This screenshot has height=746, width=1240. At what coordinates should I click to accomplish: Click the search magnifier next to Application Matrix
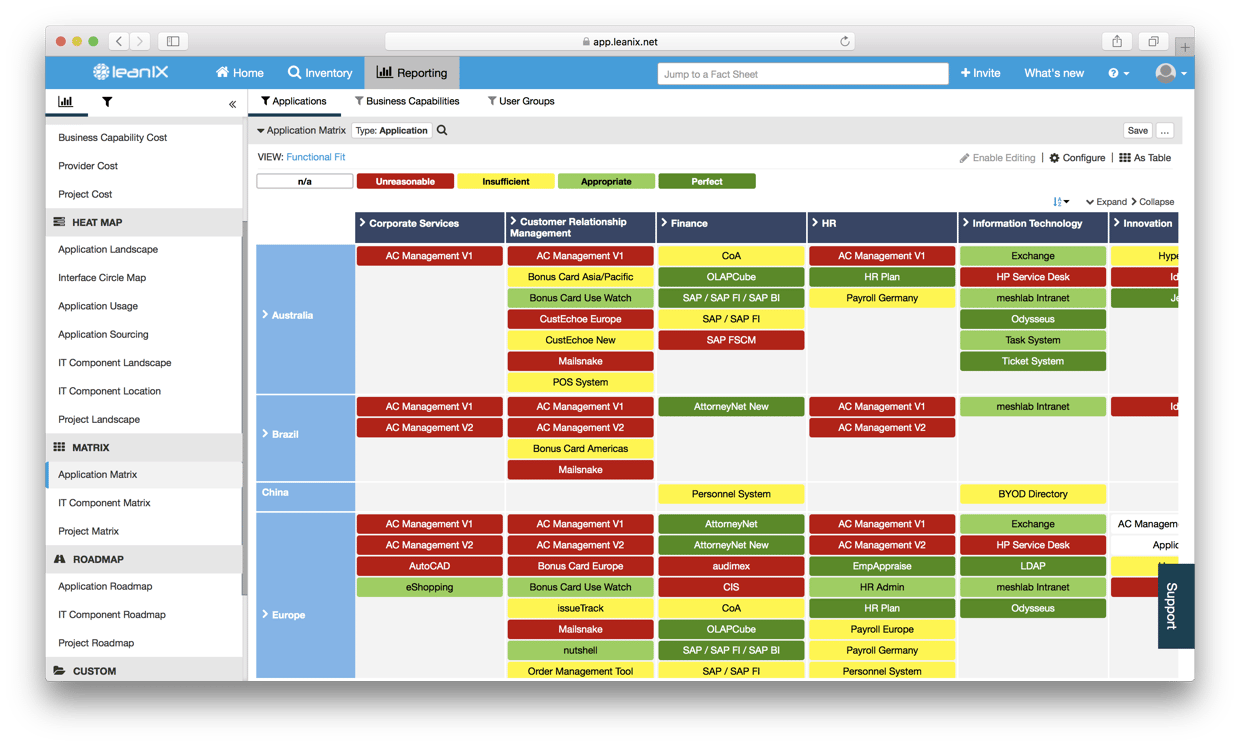click(441, 130)
